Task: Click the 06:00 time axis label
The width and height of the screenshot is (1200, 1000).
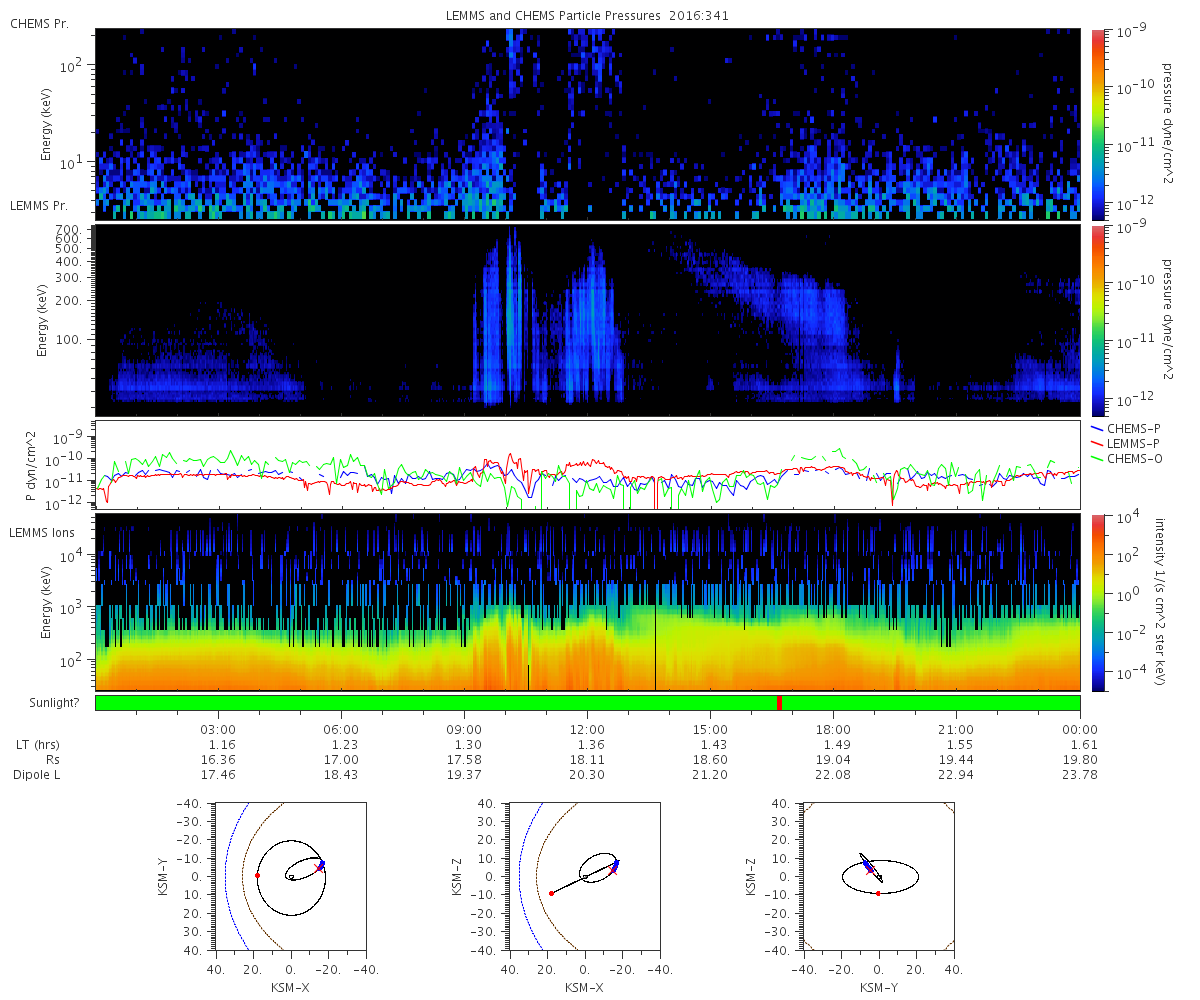Action: point(341,729)
